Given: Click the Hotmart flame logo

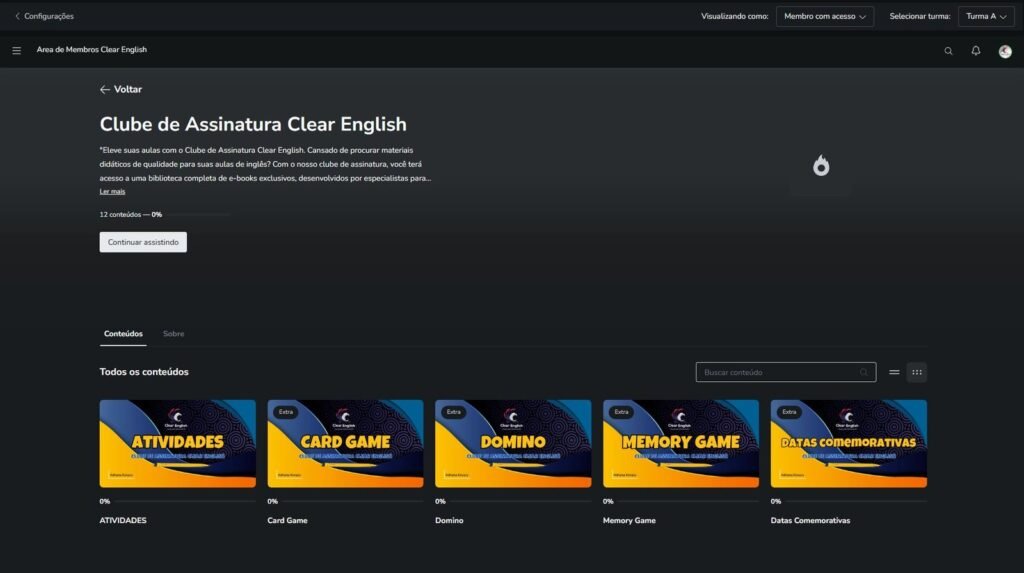Looking at the screenshot, I should (821, 166).
